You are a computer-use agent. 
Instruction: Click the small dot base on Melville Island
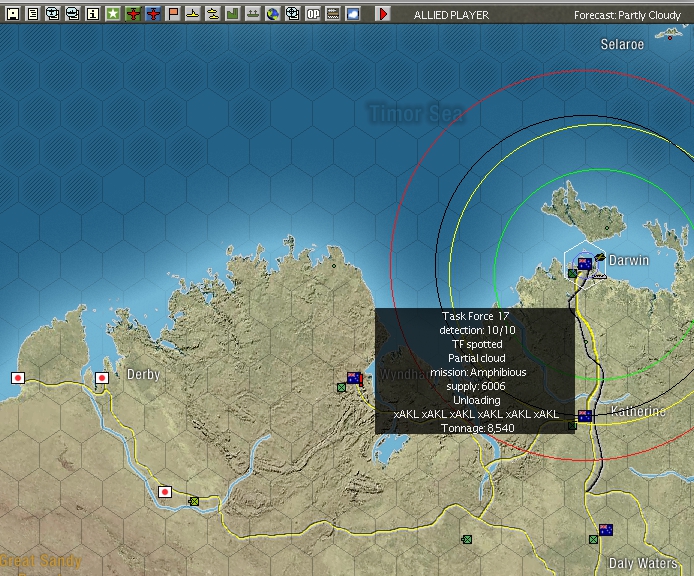point(607,228)
